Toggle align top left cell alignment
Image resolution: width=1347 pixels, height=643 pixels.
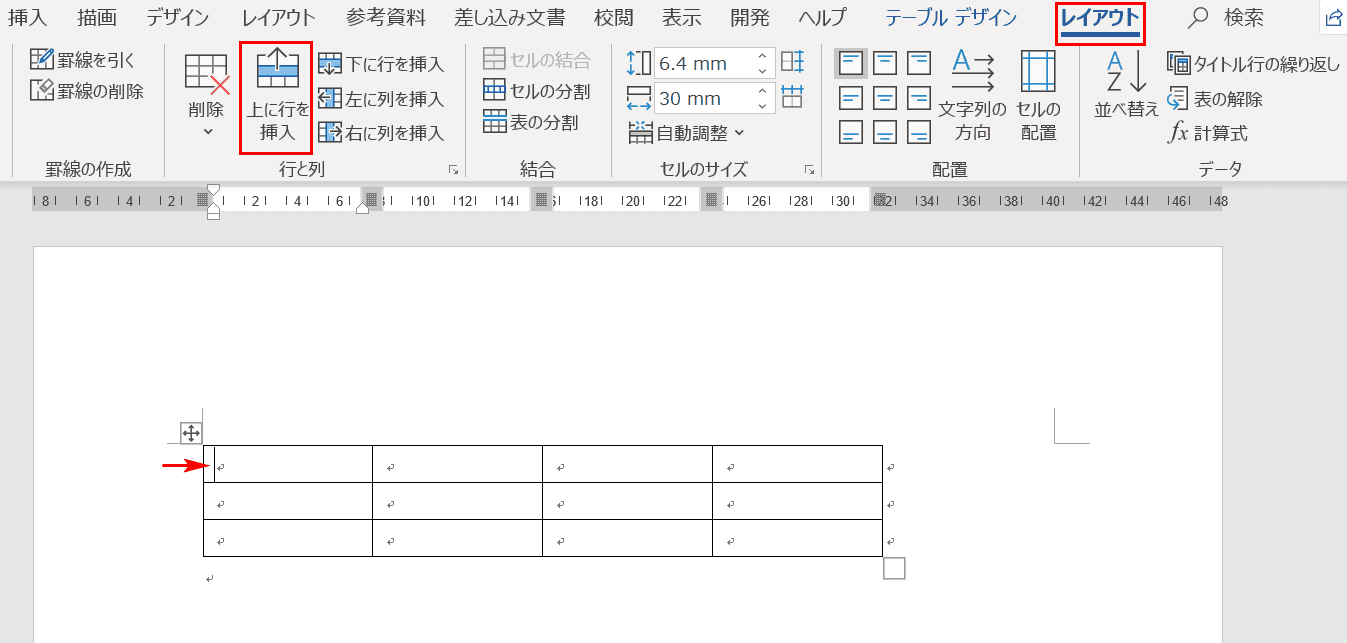[x=851, y=63]
